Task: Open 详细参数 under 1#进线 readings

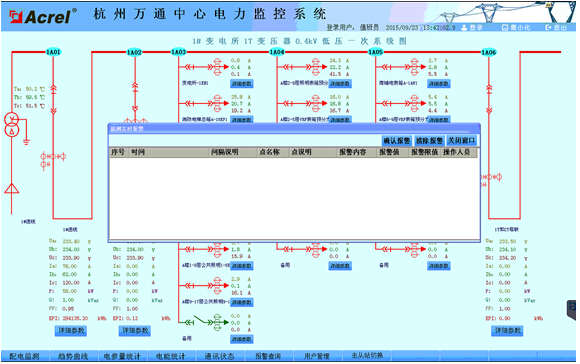Action: (71, 330)
